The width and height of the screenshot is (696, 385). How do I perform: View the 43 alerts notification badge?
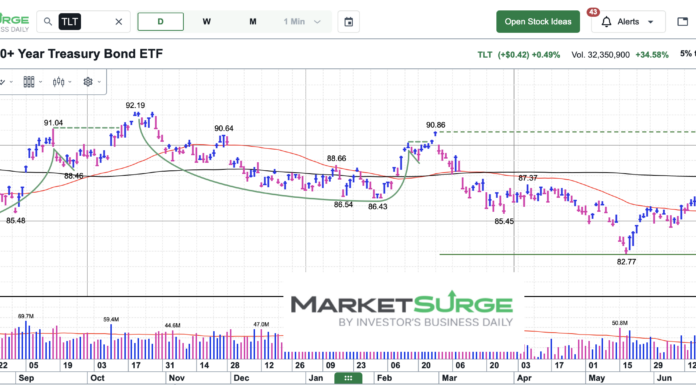point(593,12)
